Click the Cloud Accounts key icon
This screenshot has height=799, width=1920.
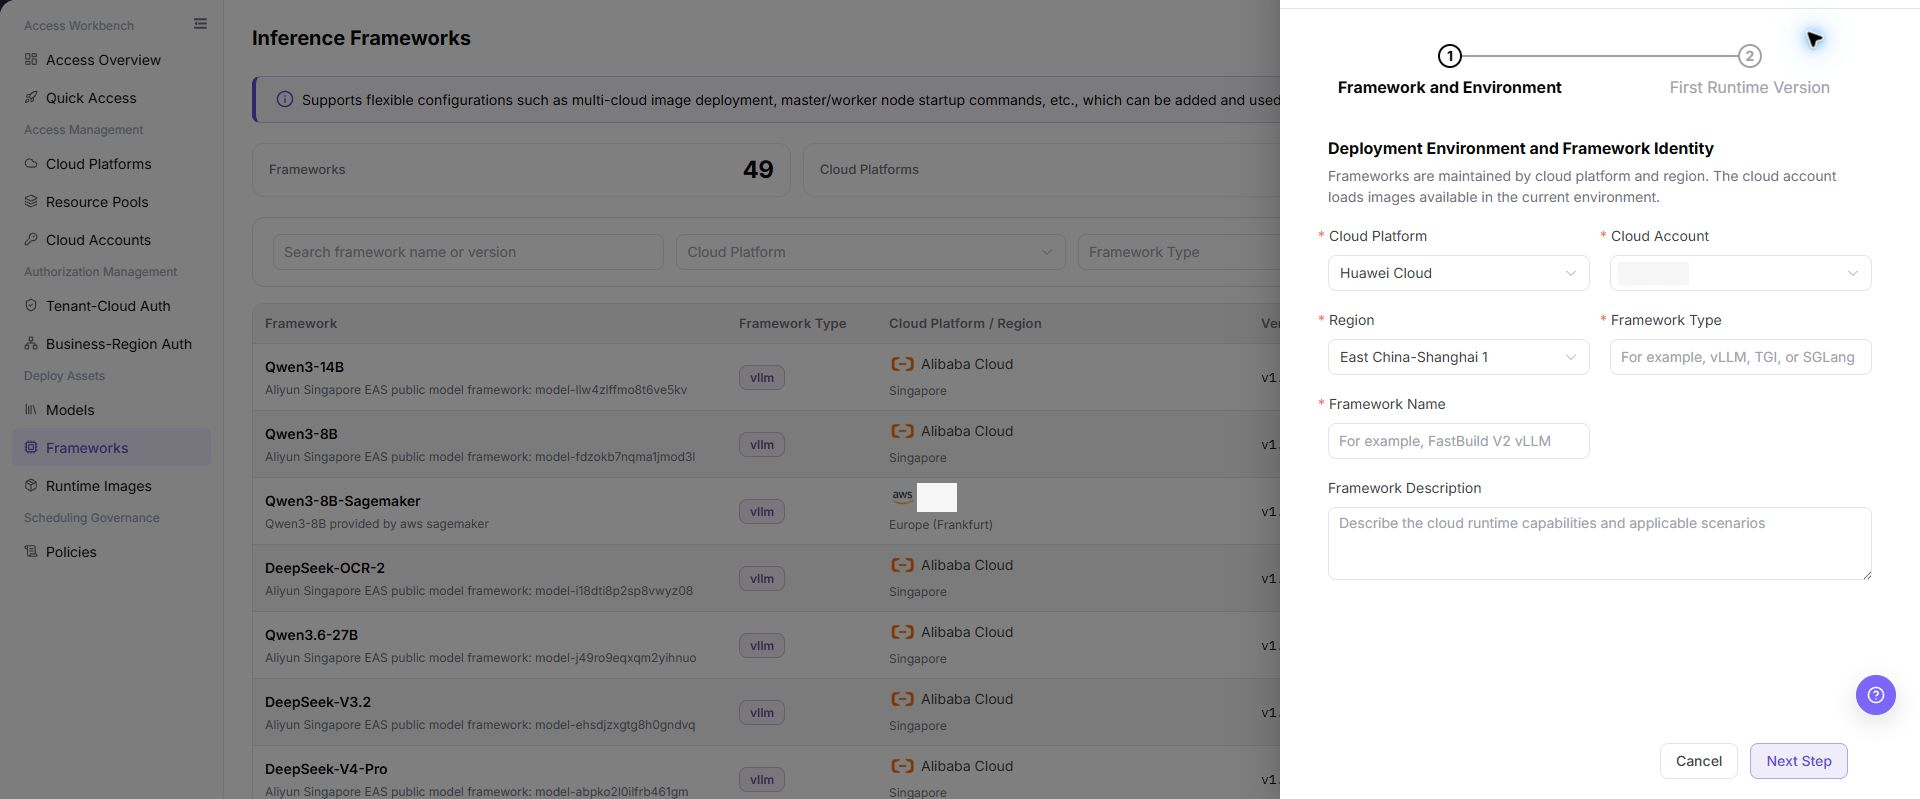point(31,240)
